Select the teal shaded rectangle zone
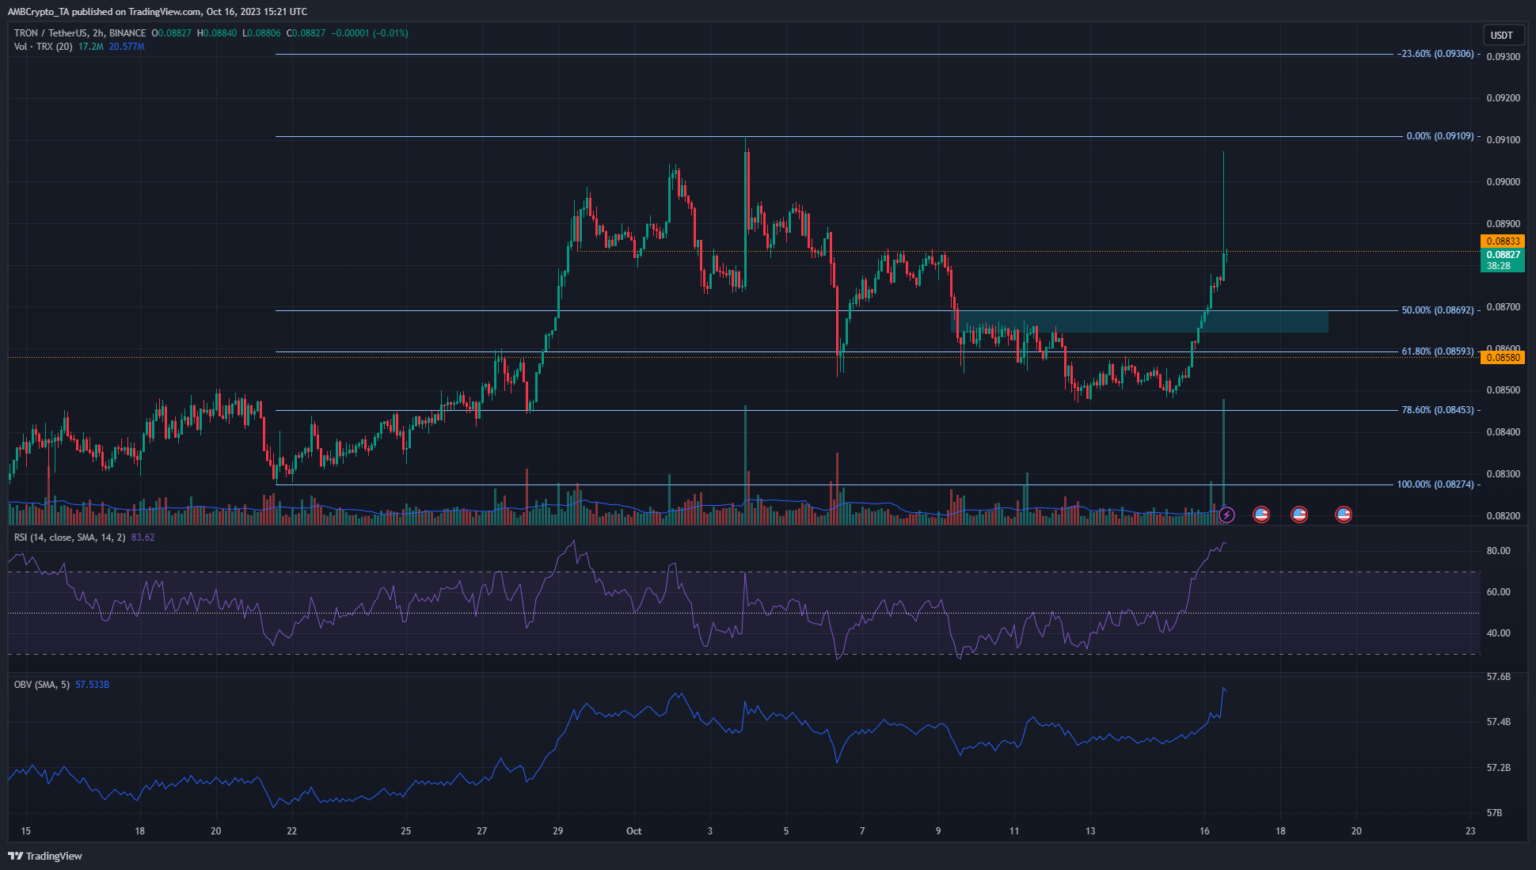Screen dimensions: 1536x870 tap(1140, 322)
